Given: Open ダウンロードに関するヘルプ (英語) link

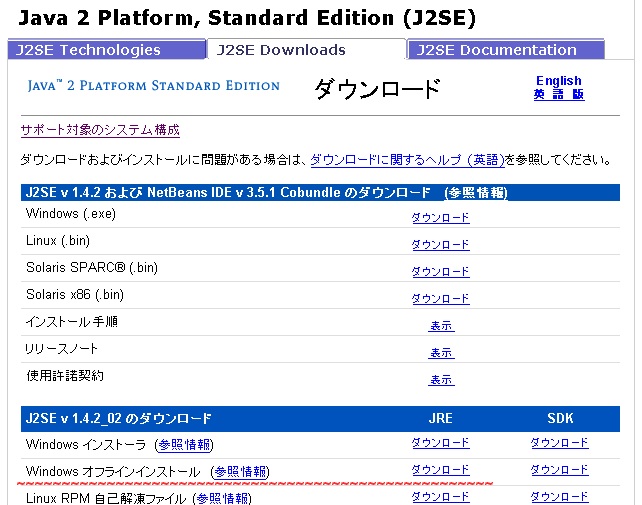Looking at the screenshot, I should click(407, 159).
